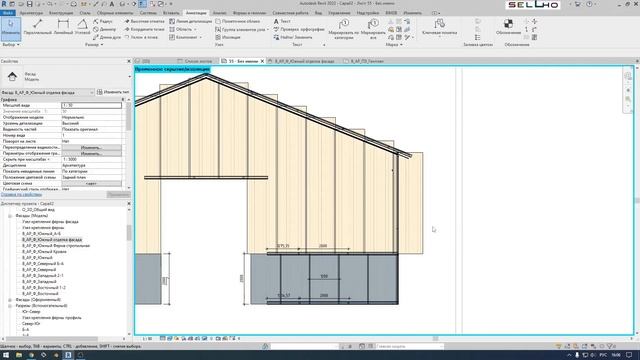Click Ключевая пометка keynote tool
Screen dimensions: 640x360
coord(439,27)
